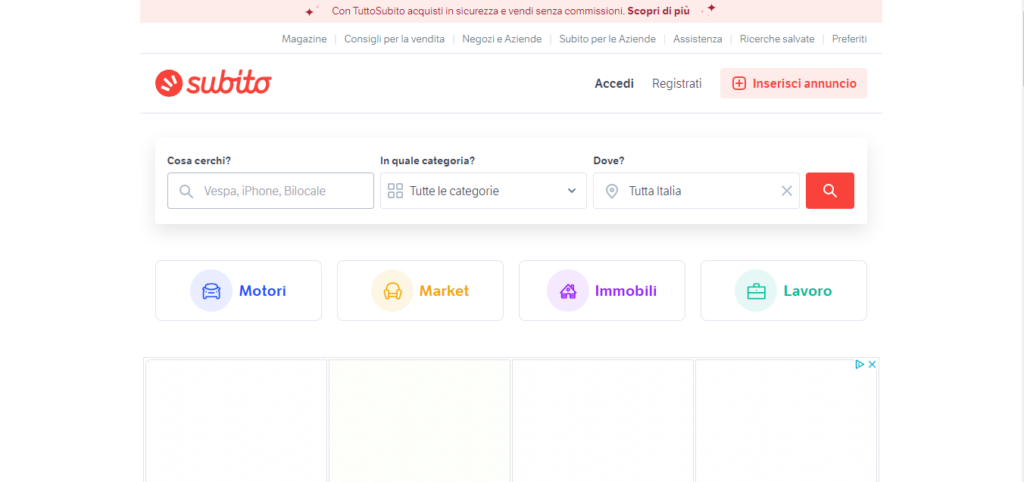Click the grid icon beside 'Tutte le categorie'

pos(395,191)
